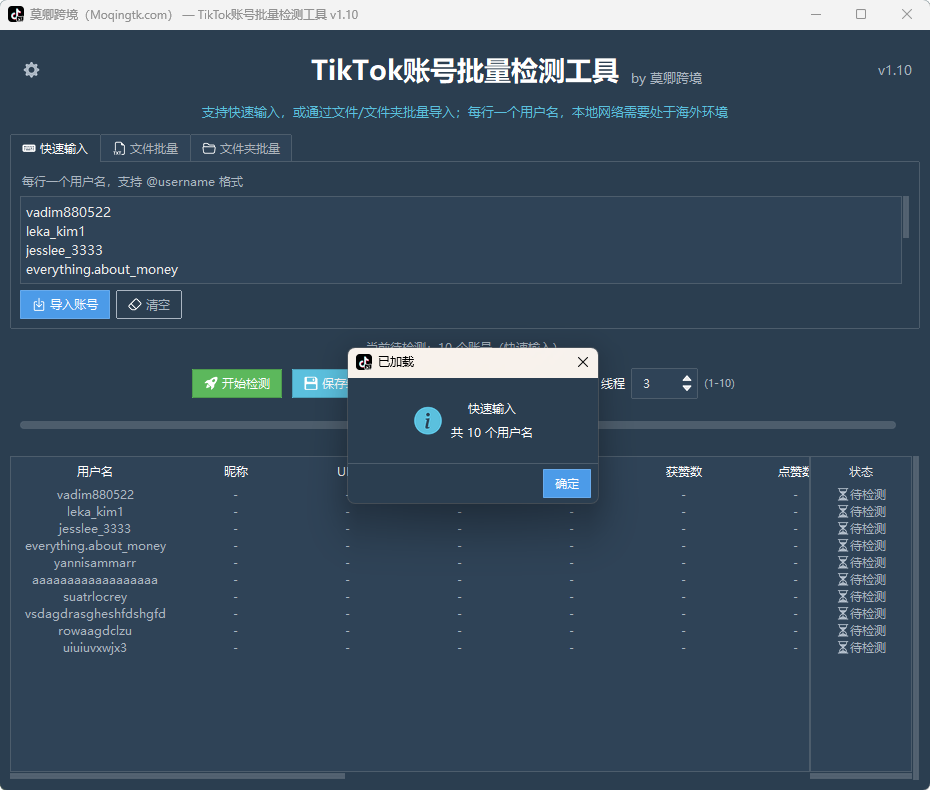Click the info icon in the dialog
Image resolution: width=930 pixels, height=790 pixels.
pos(428,421)
